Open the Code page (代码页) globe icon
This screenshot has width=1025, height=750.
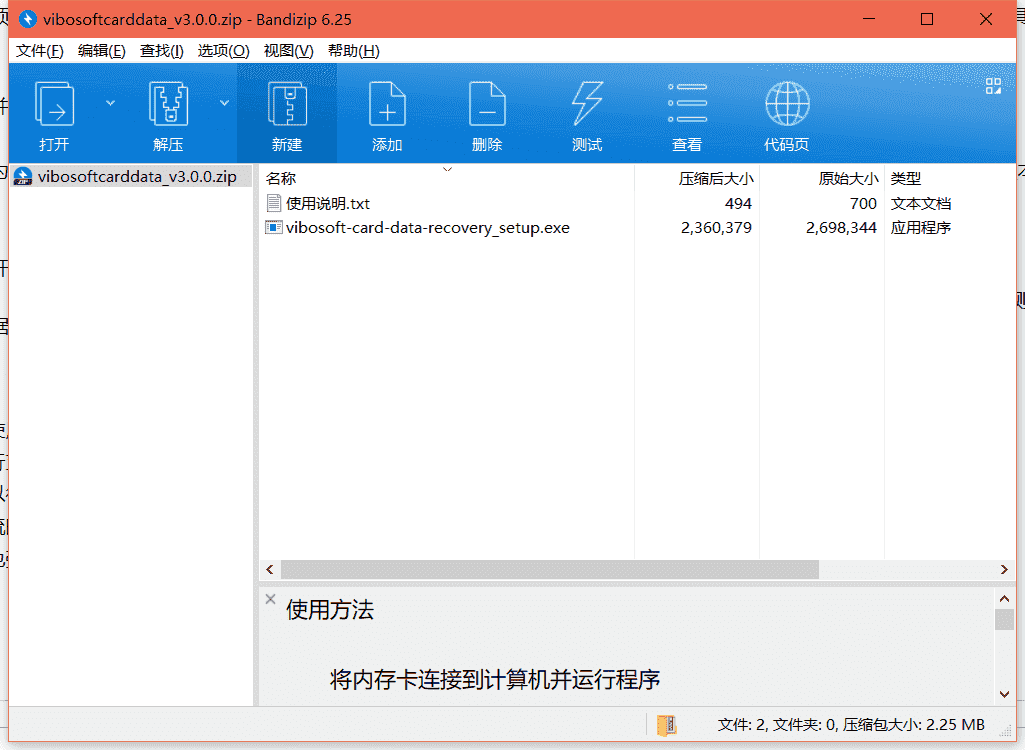click(787, 103)
